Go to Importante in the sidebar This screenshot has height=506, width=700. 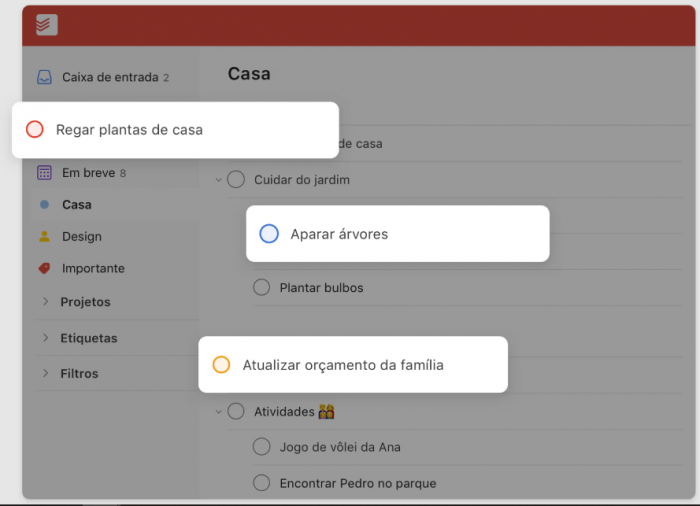[x=93, y=268]
